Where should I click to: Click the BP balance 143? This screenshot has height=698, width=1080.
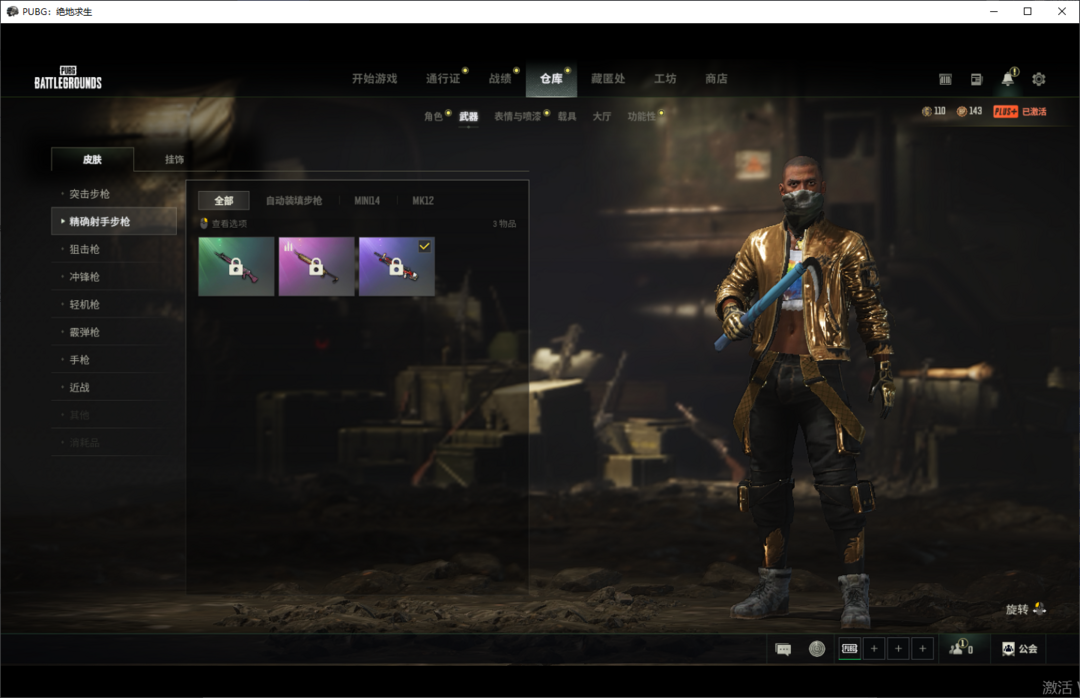969,111
